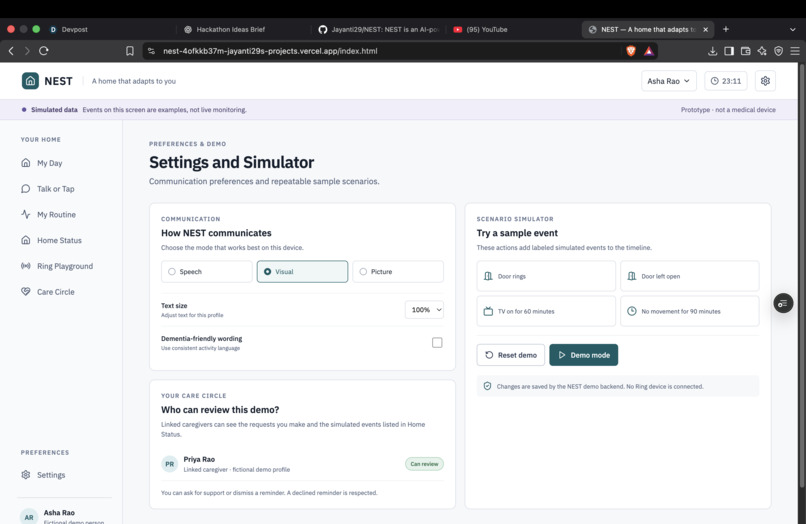Click 'Prototype - not a medical device' text
The image size is (806, 524).
click(x=728, y=110)
